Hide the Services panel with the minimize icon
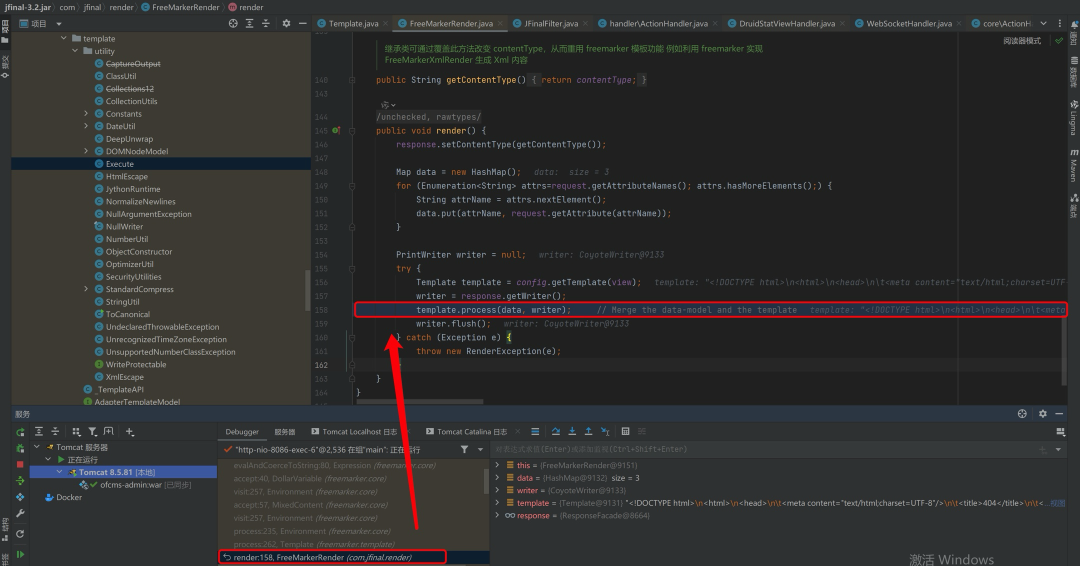Viewport: 1080px width, 566px height. coord(1059,414)
